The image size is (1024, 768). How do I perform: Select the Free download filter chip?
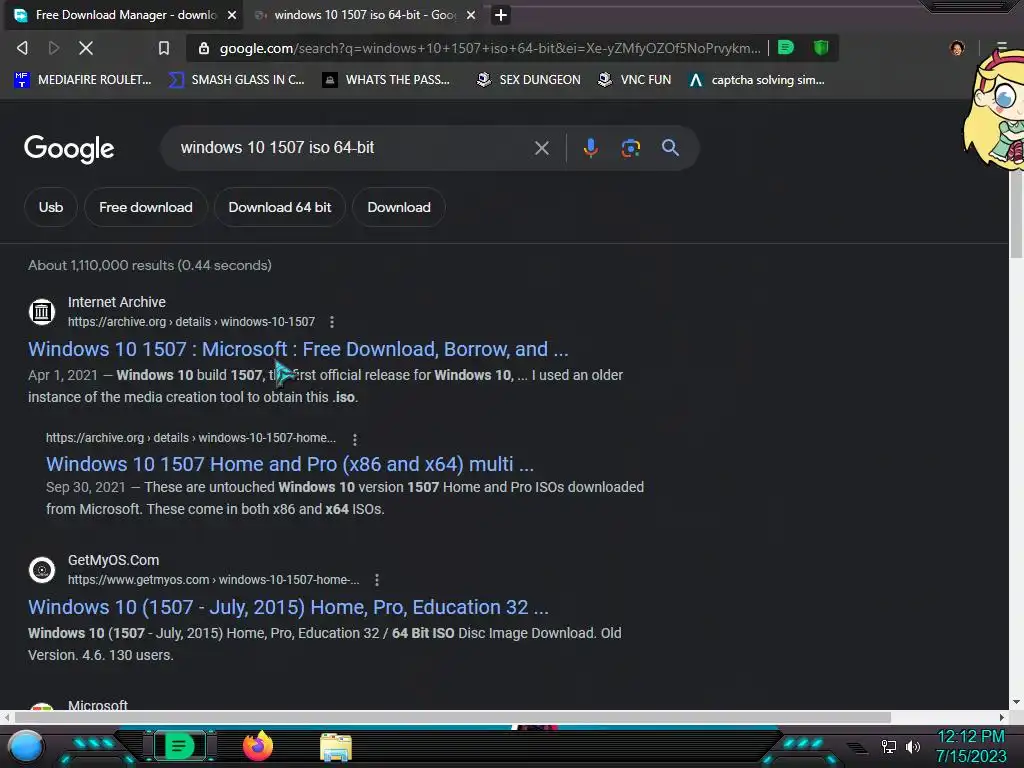[146, 207]
